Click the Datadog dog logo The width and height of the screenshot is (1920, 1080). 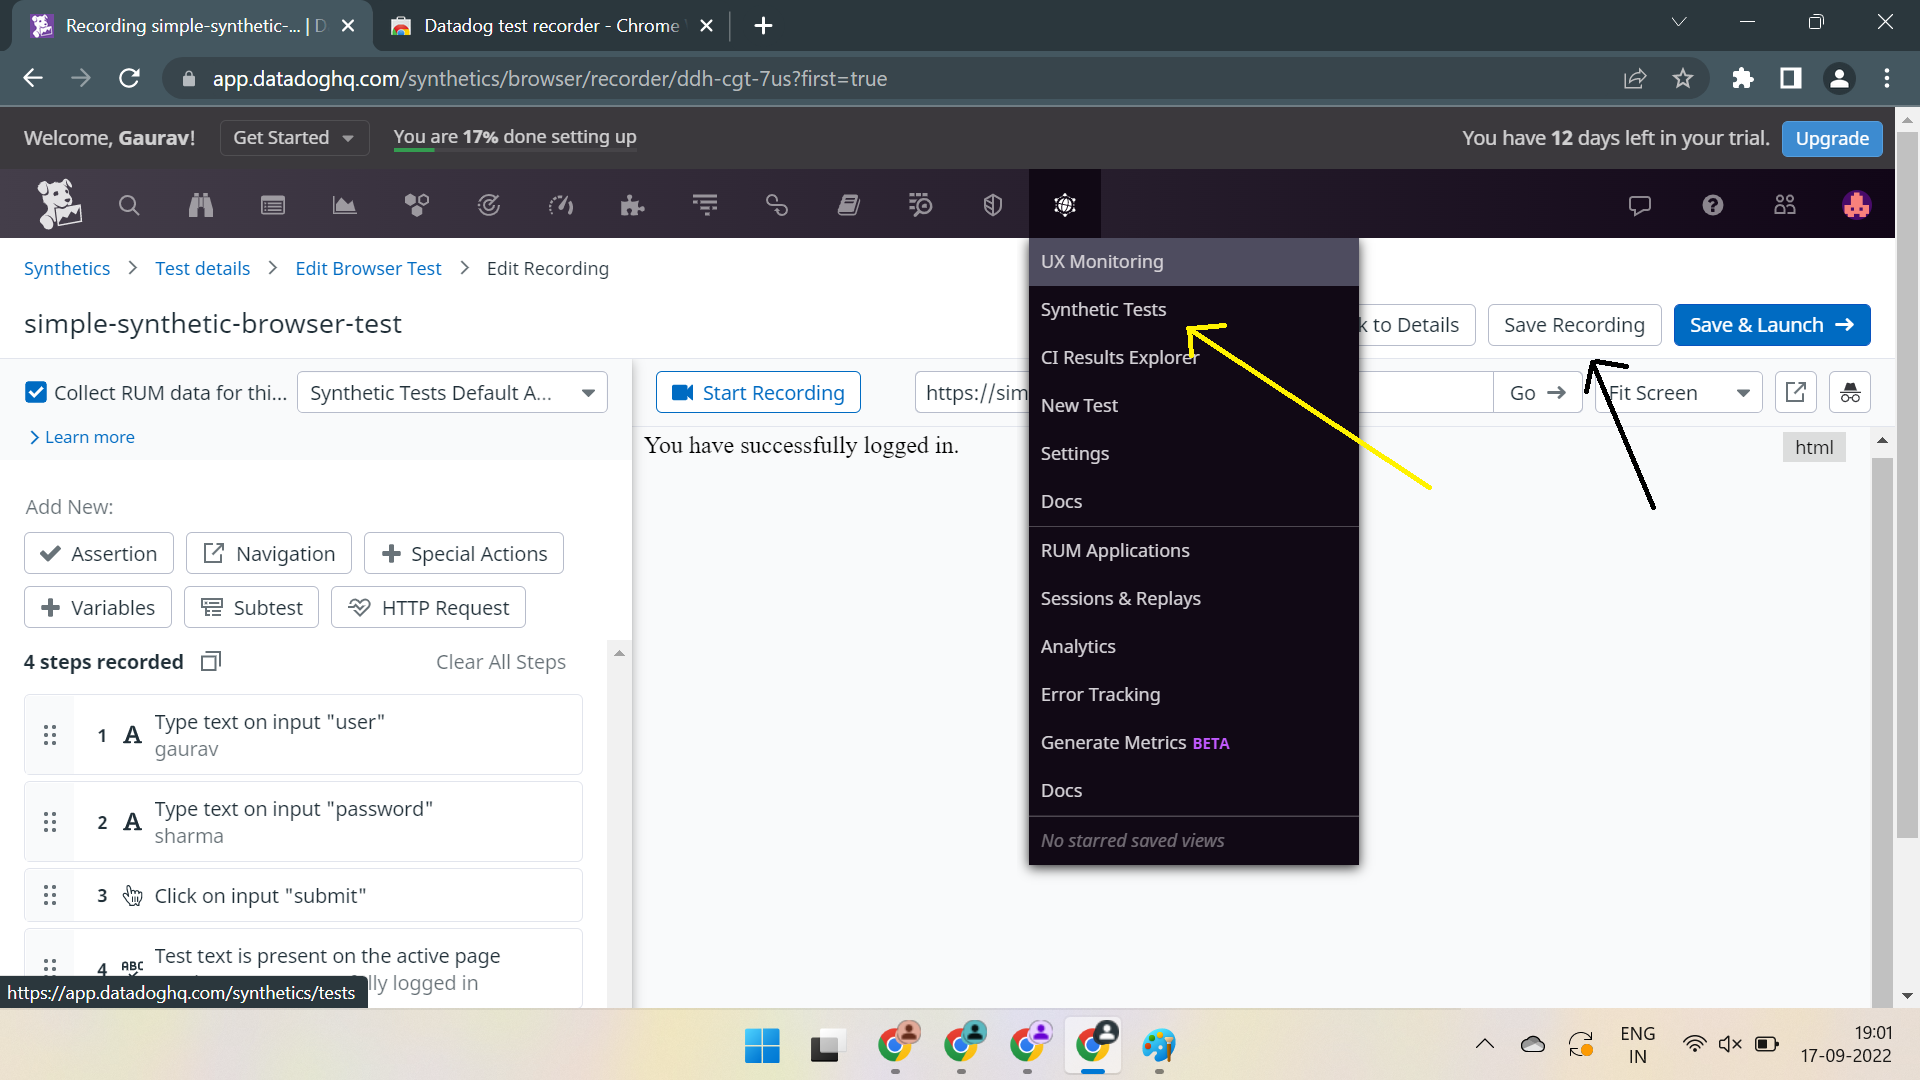(x=59, y=204)
